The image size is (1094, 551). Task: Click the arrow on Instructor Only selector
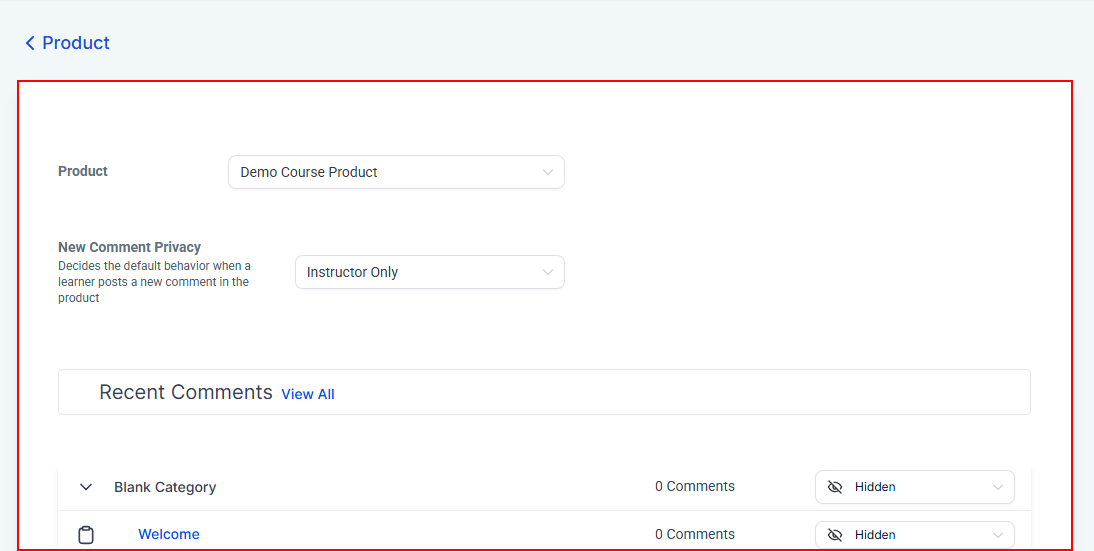point(548,272)
